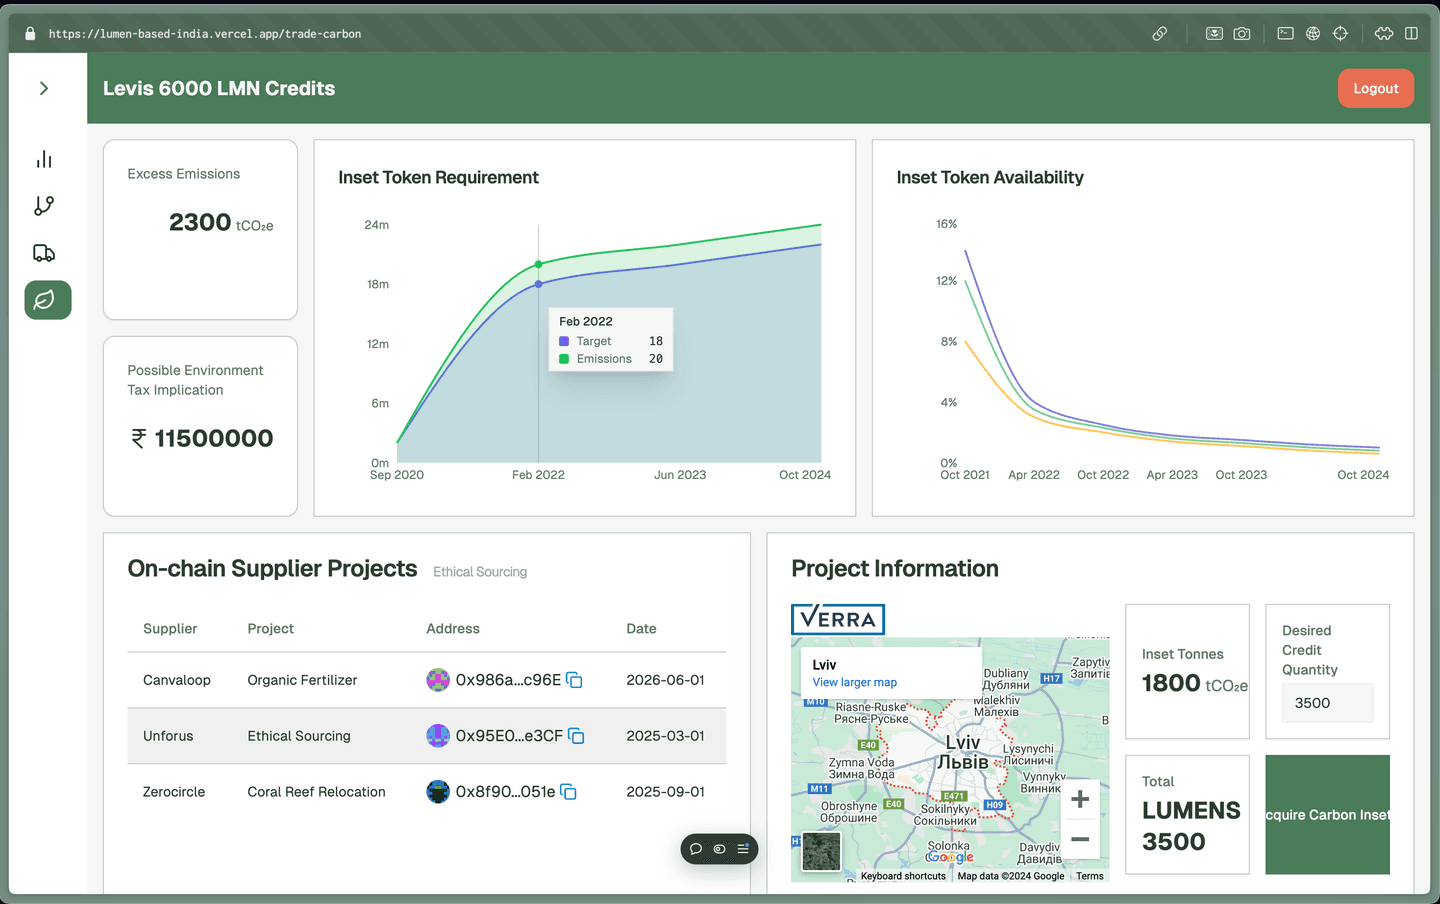1440x904 pixels.
Task: Click the Feb 2022 Emissions data point
Action: (539, 264)
